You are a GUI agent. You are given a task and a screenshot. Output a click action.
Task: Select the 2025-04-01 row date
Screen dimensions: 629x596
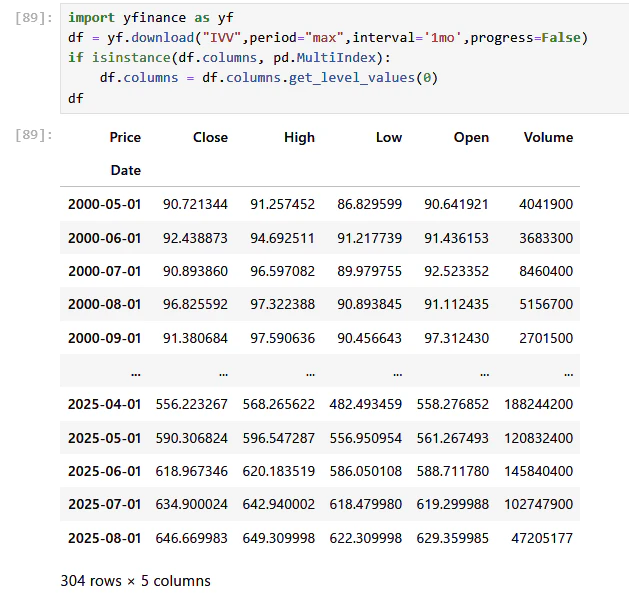click(x=104, y=404)
